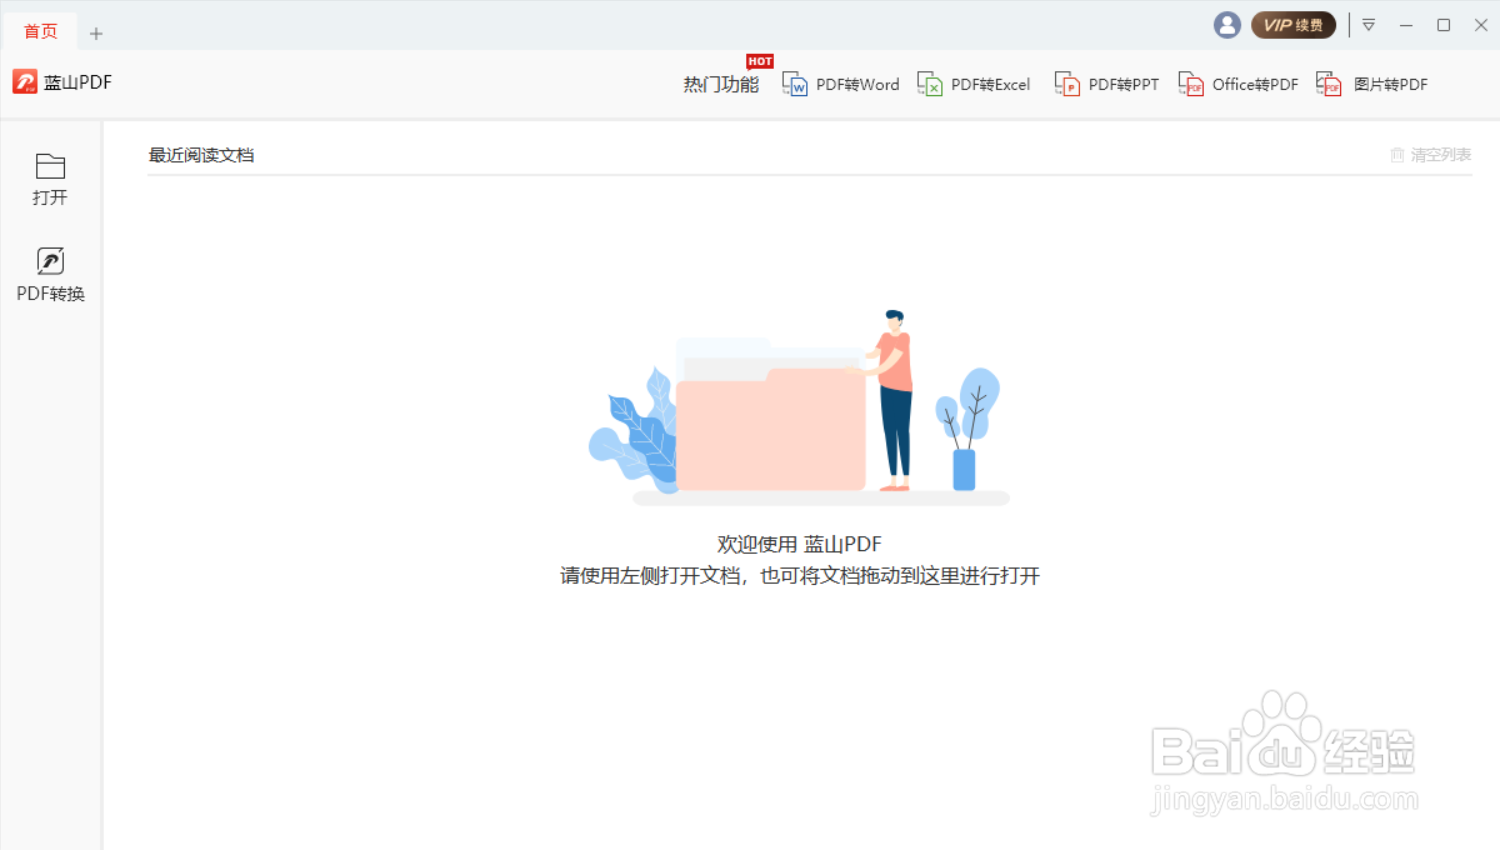
Task: Click the user account avatar icon
Action: (x=1227, y=25)
